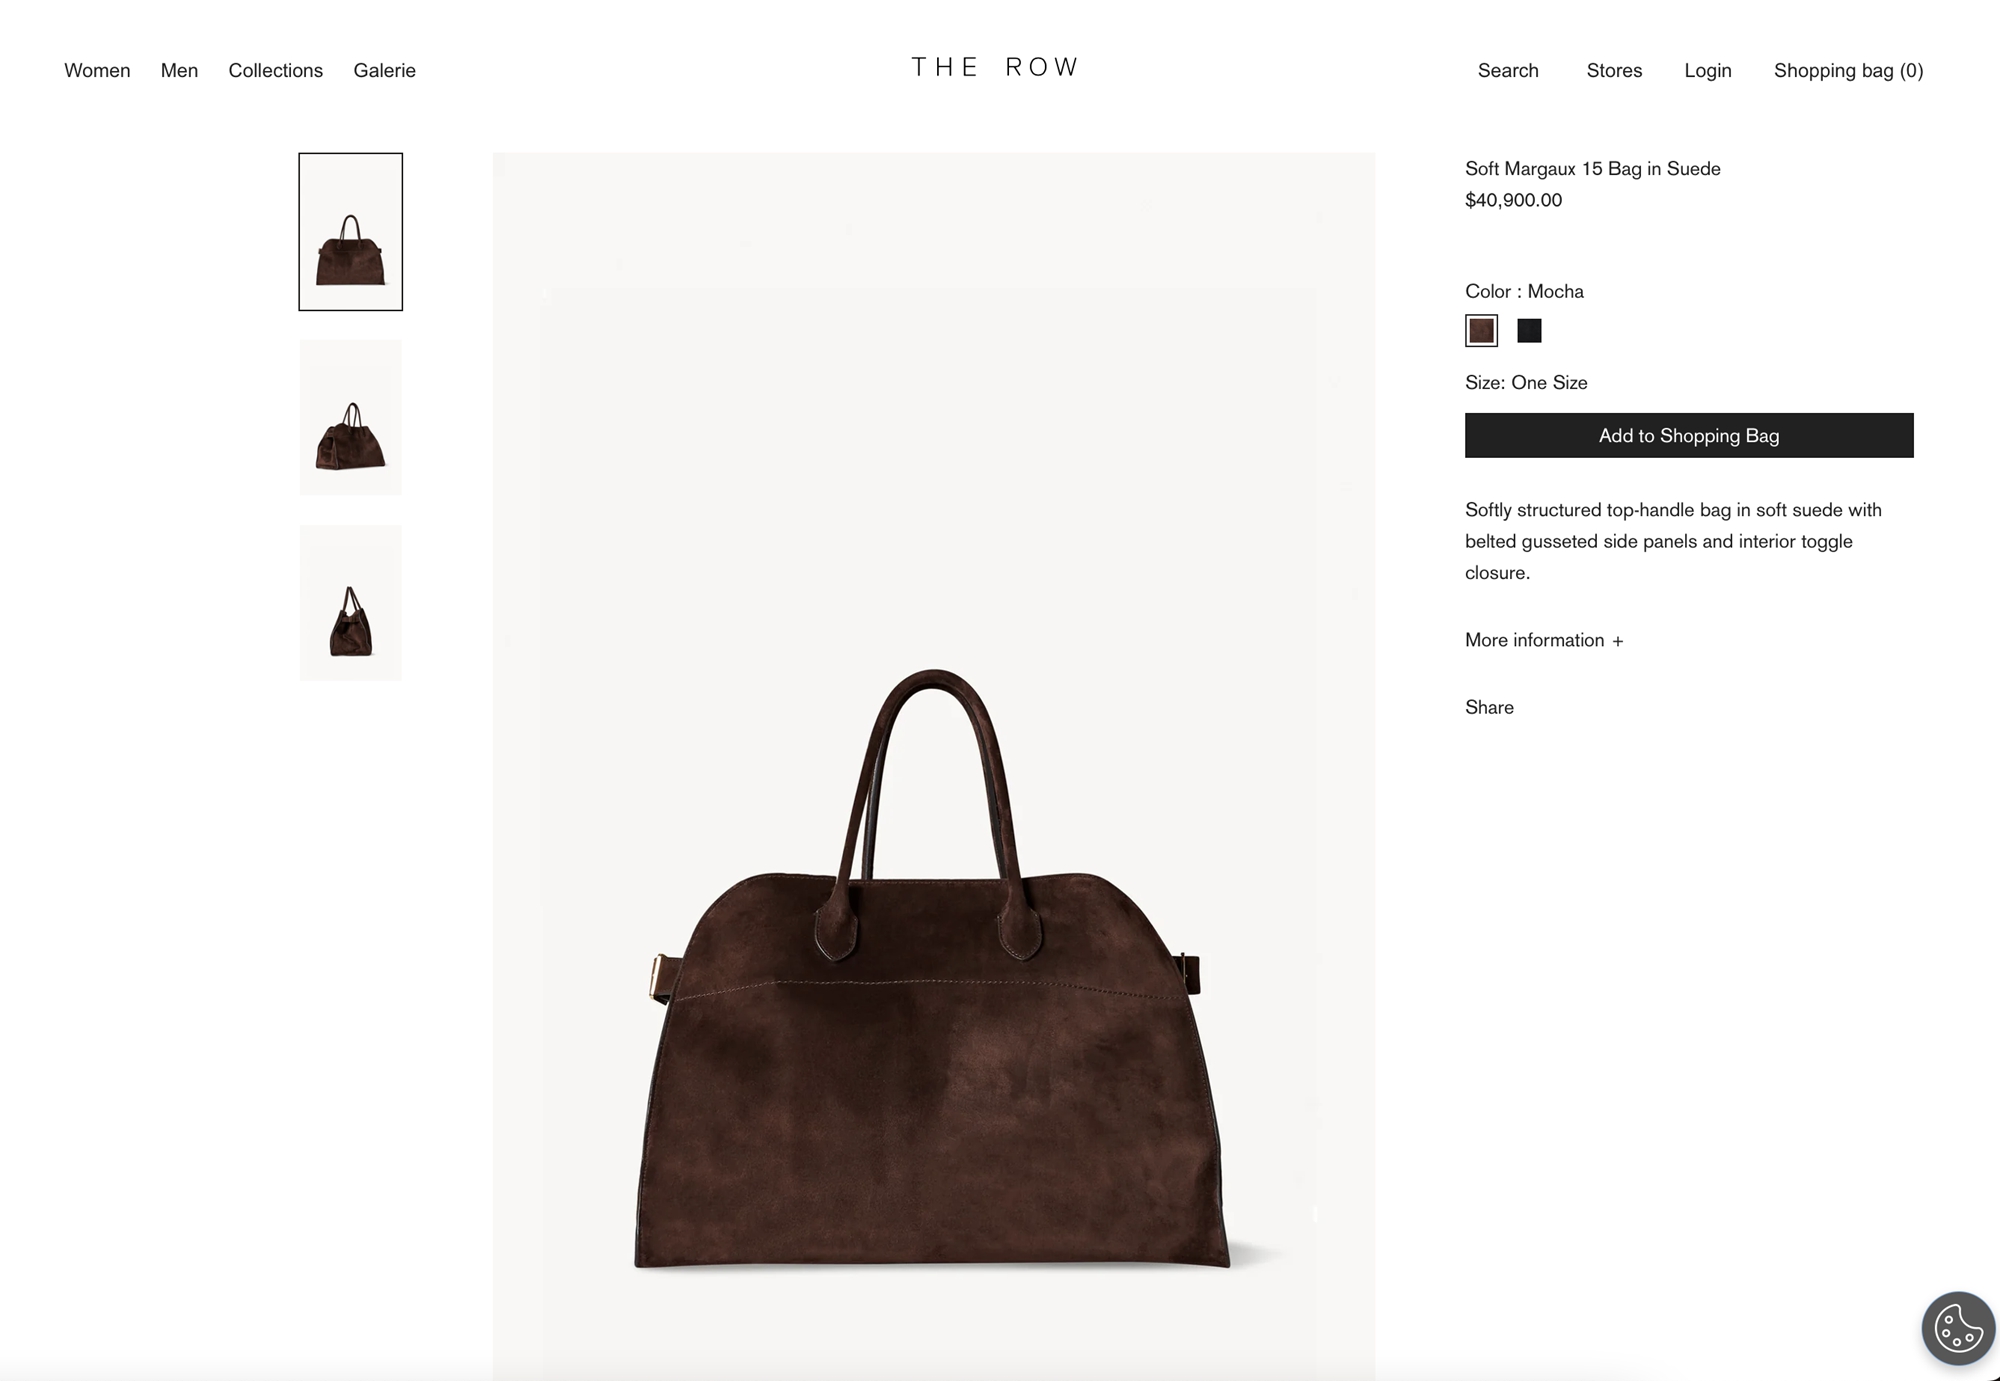The height and width of the screenshot is (1381, 2000).
Task: Open the Women menu
Action: 97,70
